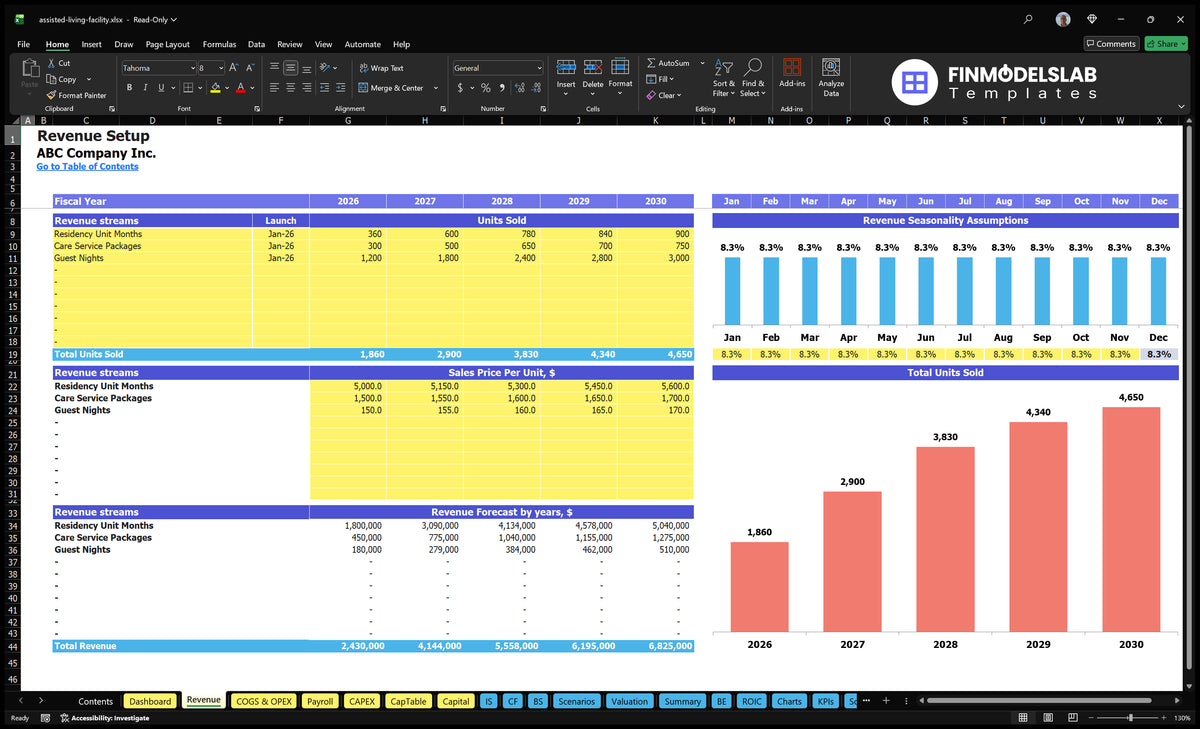Click the Copy icon in Clipboard
1200x729 pixels.
pyautogui.click(x=51, y=79)
